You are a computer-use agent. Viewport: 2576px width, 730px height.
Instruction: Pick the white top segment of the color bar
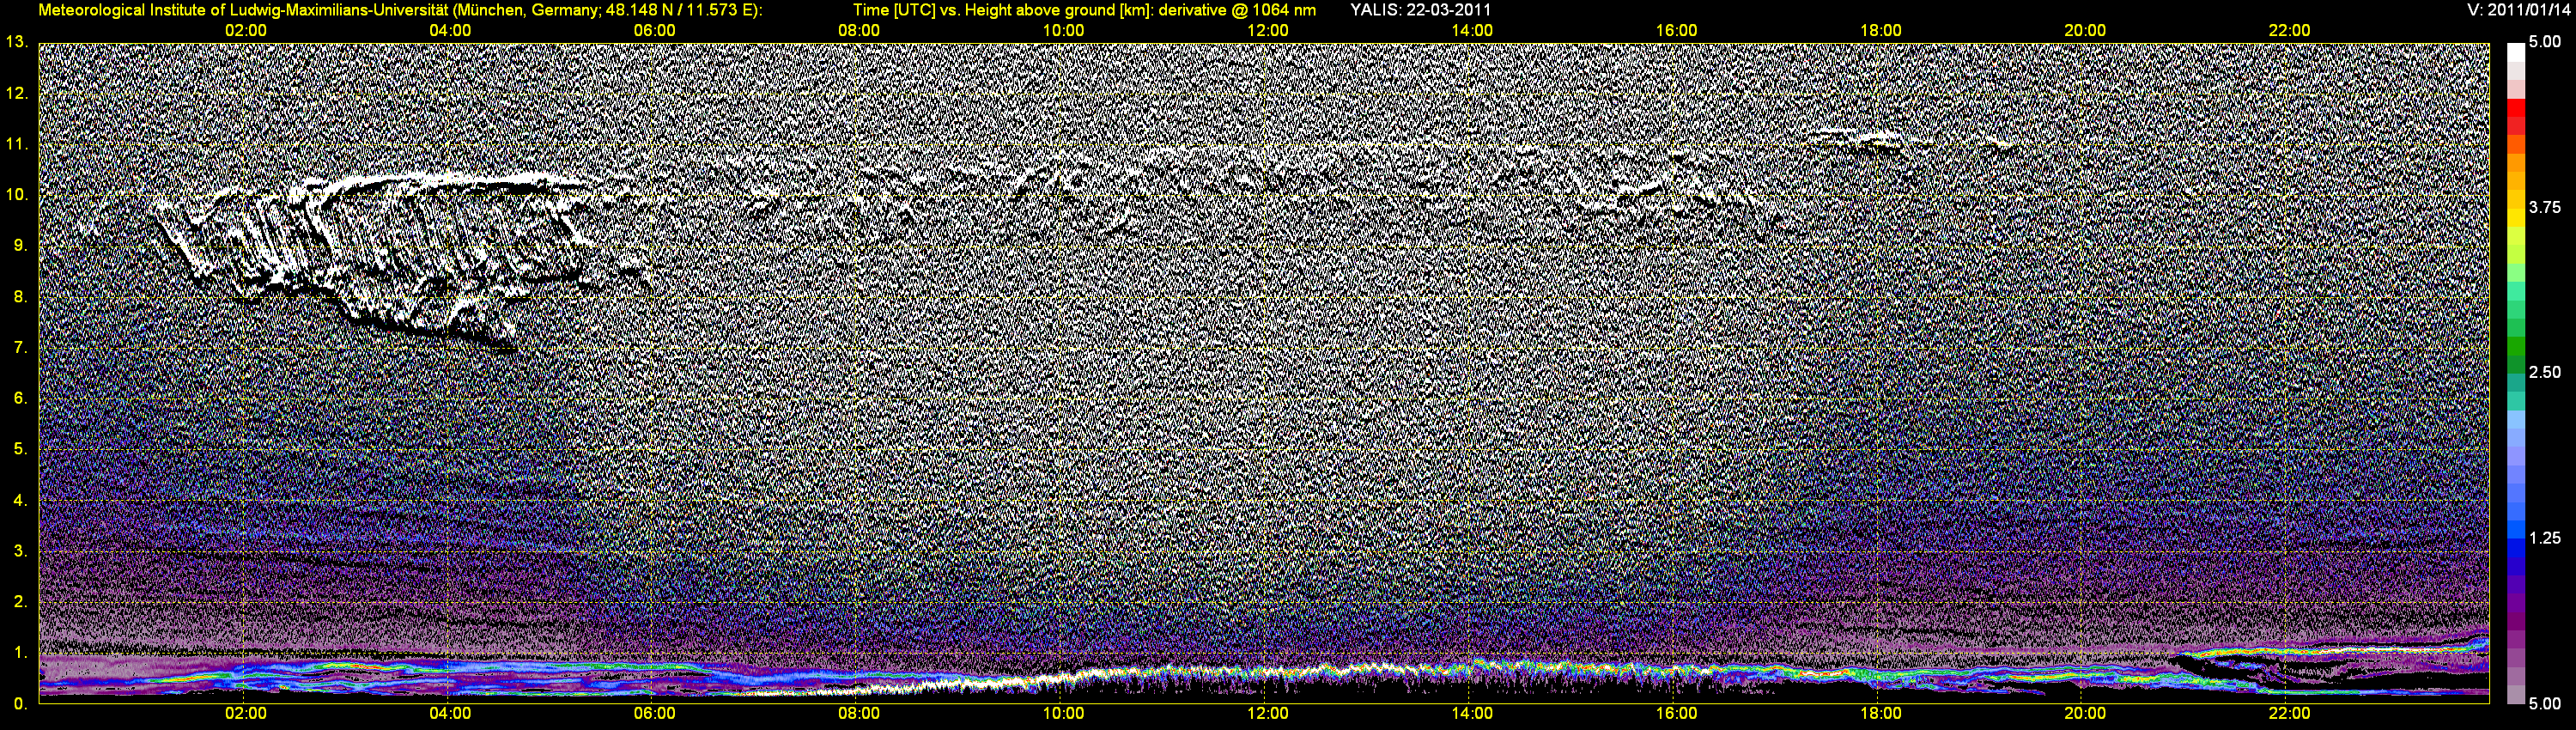pos(2516,51)
